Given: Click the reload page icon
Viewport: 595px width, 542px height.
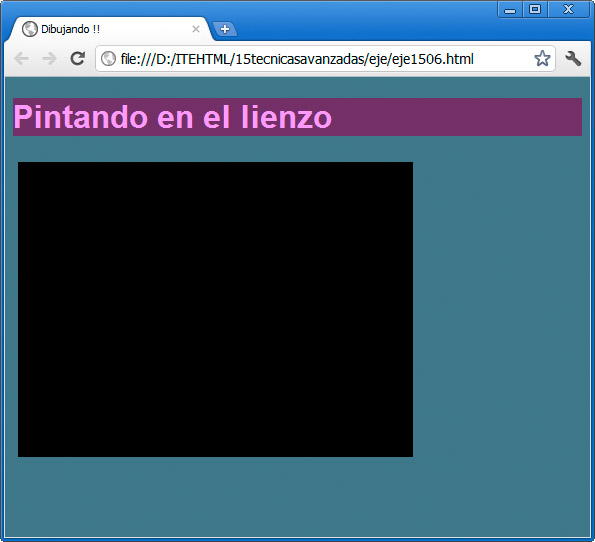Looking at the screenshot, I should (x=78, y=58).
